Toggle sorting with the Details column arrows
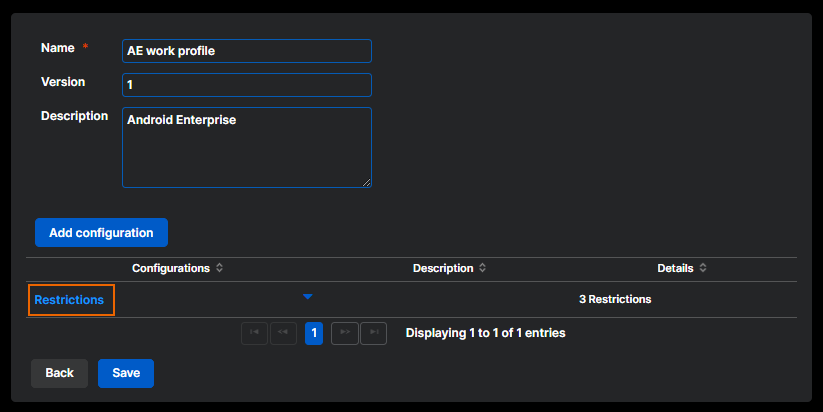This screenshot has height=412, width=823. tap(703, 269)
